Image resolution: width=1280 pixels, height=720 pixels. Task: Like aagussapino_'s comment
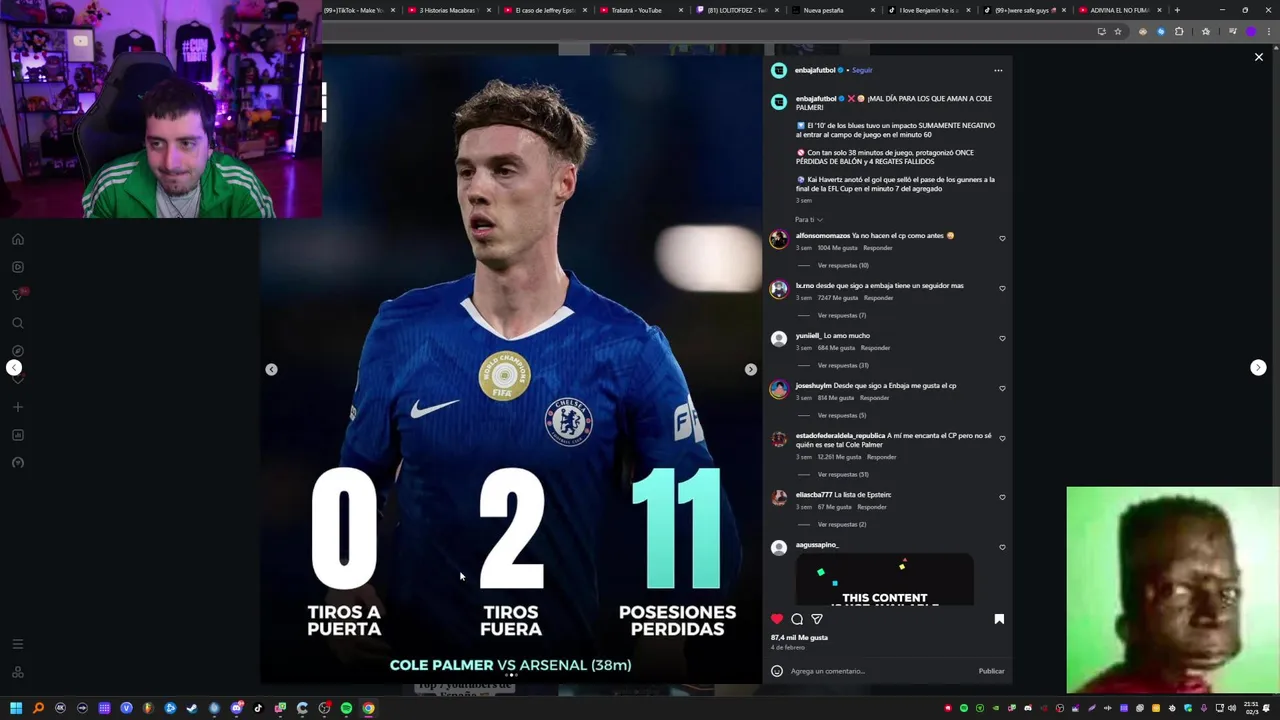pyautogui.click(x=1002, y=547)
